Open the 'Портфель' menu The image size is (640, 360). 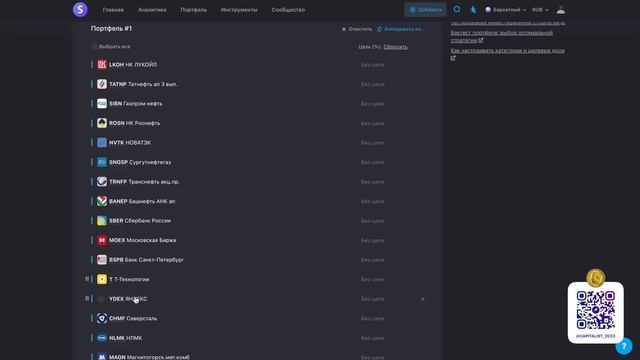click(193, 10)
